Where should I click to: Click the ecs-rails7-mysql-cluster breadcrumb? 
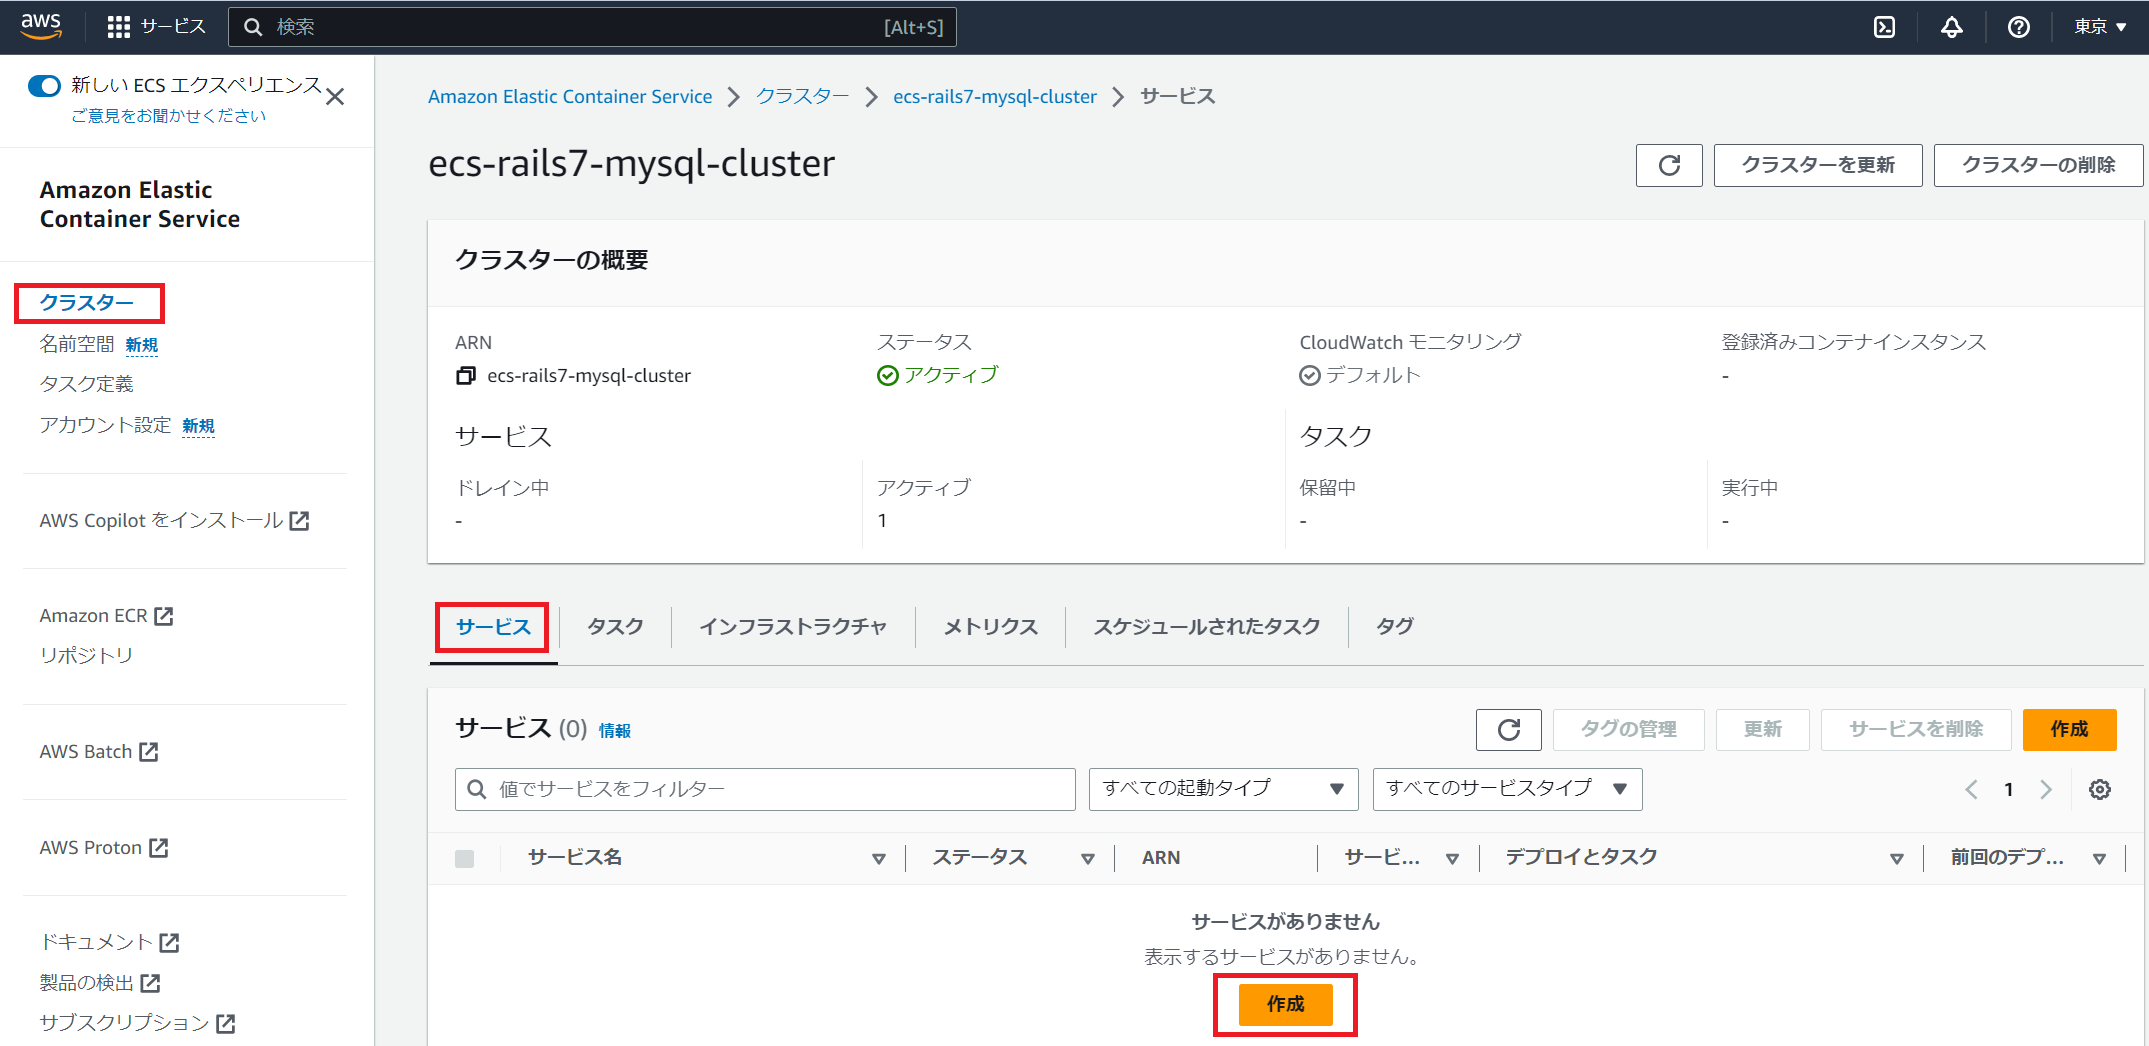(995, 97)
